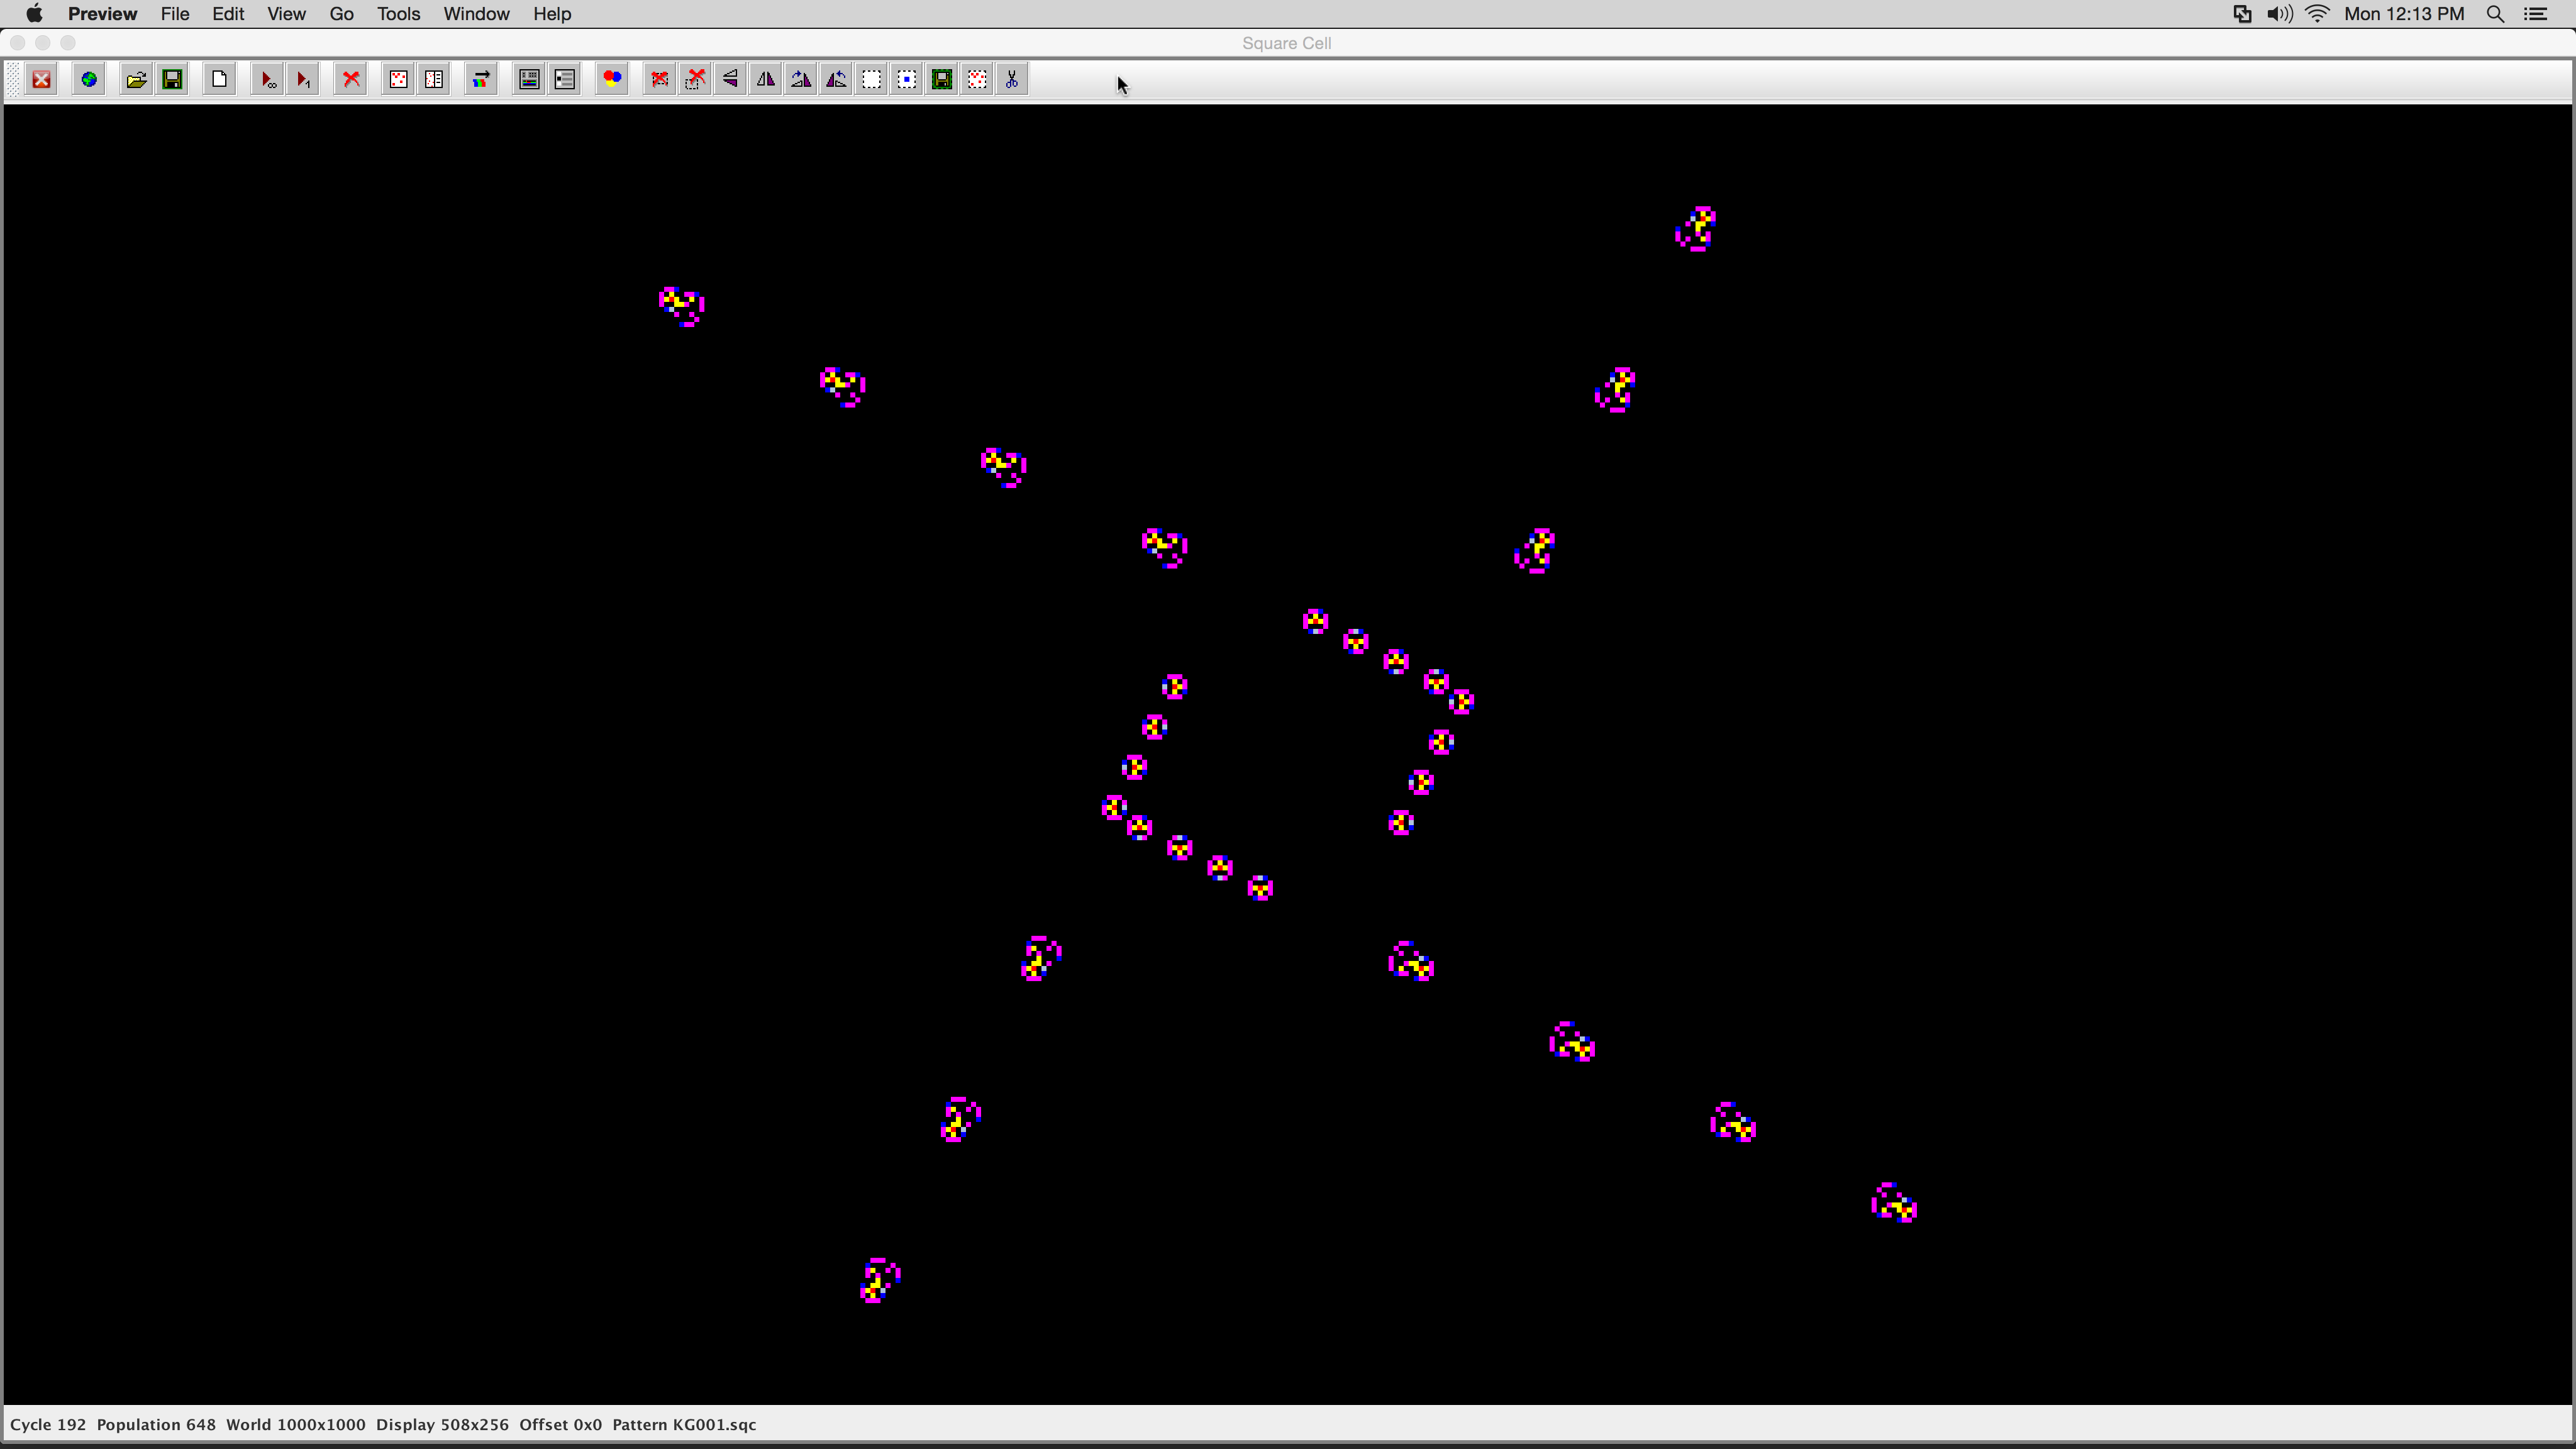Screen dimensions: 2576x1449
Task: Open a pattern file with folder icon
Action: point(137,79)
